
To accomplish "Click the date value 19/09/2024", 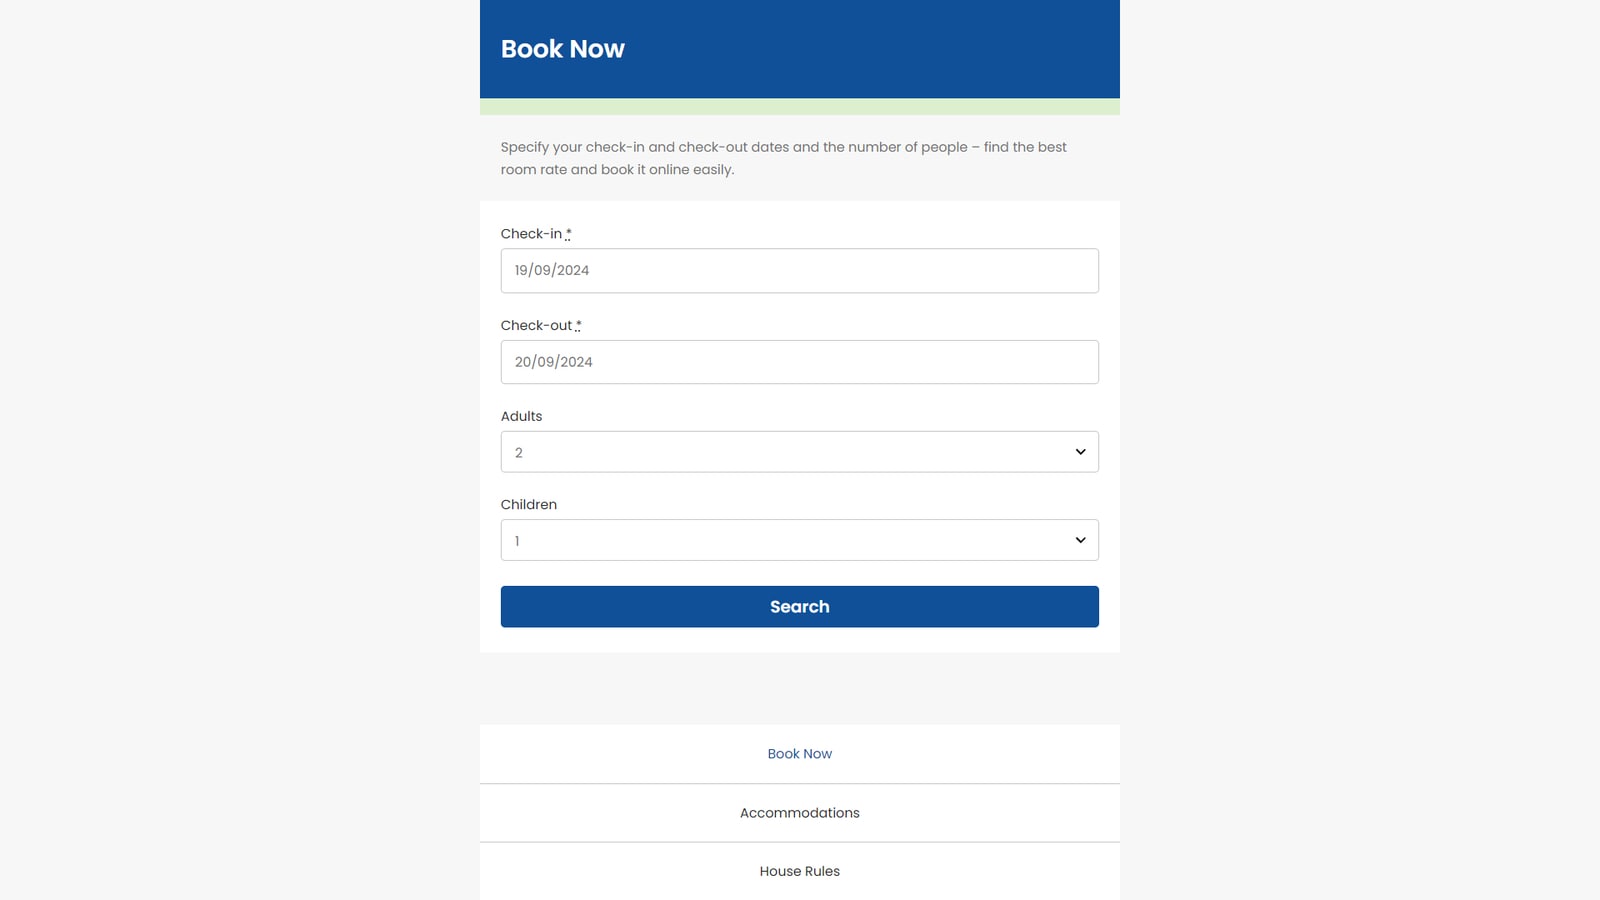I will (x=552, y=270).
